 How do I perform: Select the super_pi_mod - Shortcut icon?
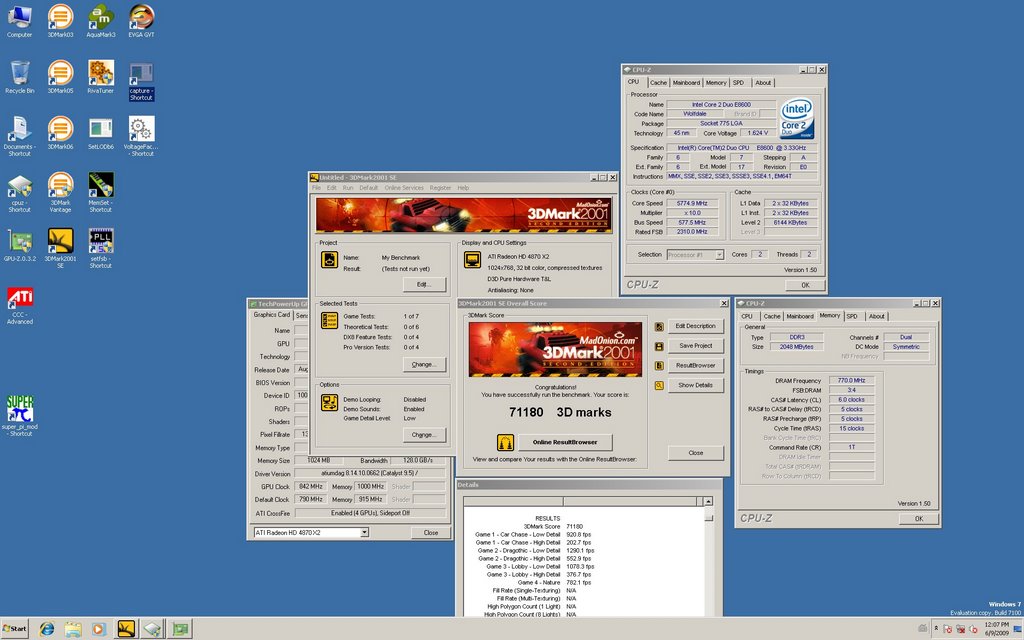pyautogui.click(x=20, y=415)
